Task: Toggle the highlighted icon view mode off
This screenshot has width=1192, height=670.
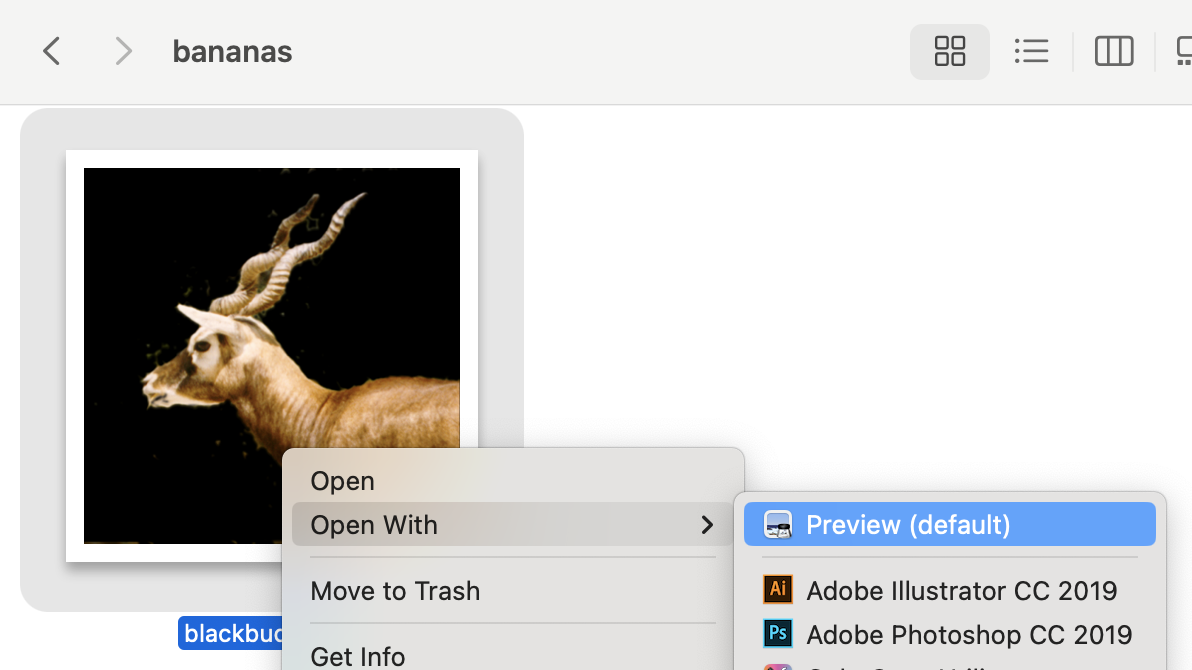Action: click(948, 51)
